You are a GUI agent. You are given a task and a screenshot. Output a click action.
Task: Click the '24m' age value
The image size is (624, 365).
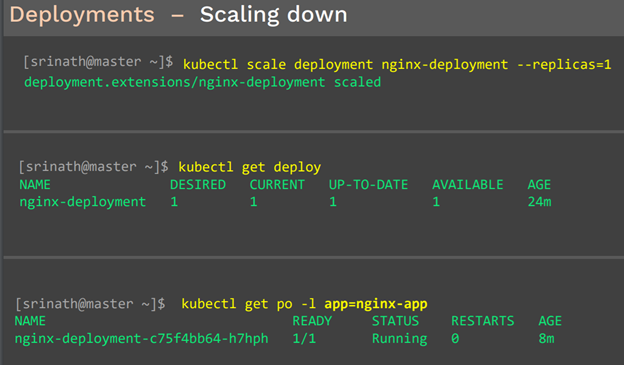(x=540, y=202)
